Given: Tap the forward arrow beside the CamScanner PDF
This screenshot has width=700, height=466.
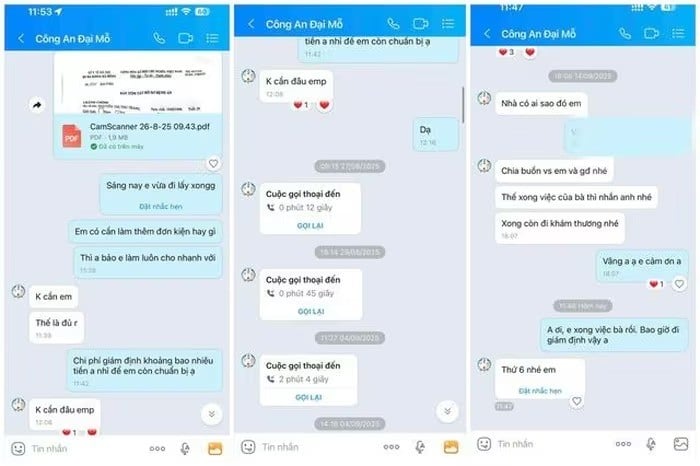Looking at the screenshot, I should point(37,105).
